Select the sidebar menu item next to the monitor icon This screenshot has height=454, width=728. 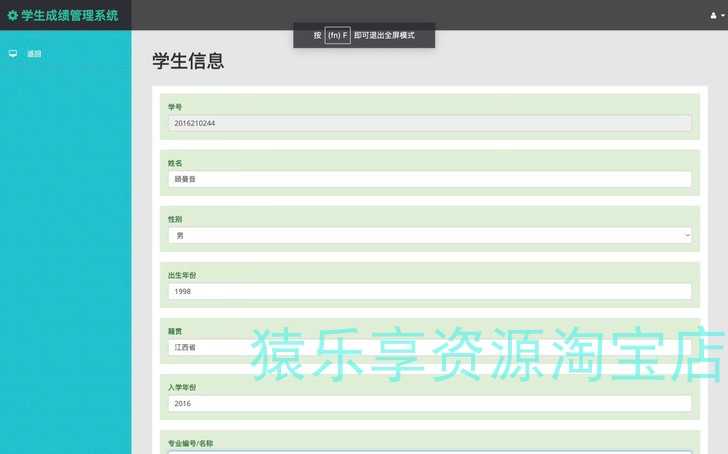34,54
